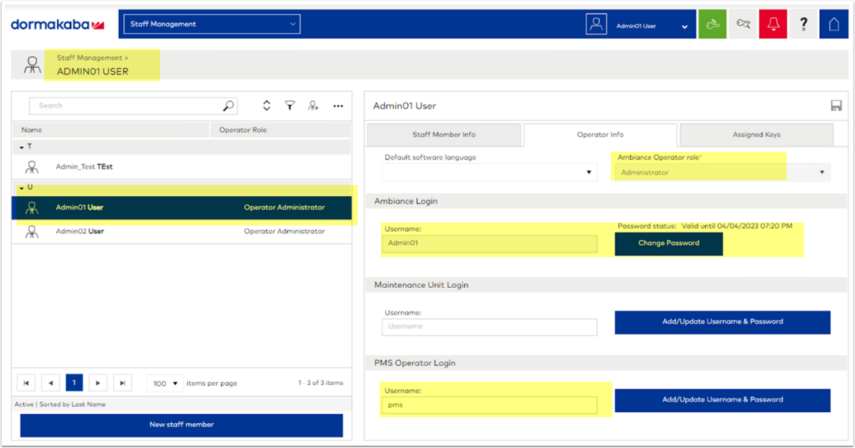
Task: Expand the Admin01 User account menu
Action: click(x=684, y=27)
